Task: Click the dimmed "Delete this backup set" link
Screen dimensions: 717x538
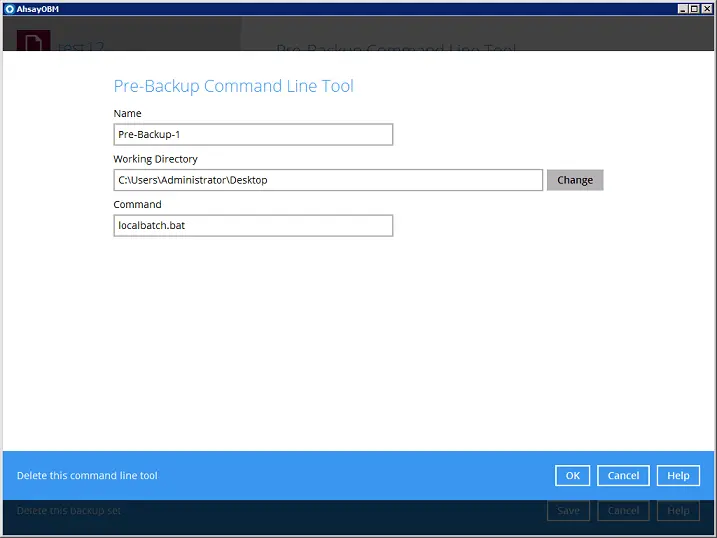Action: pos(69,511)
